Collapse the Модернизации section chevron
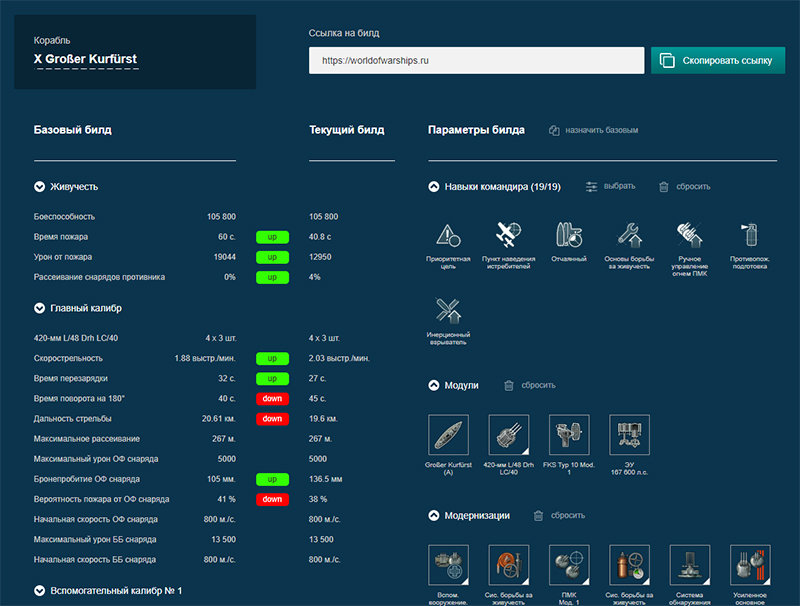The image size is (800, 606). pos(434,516)
